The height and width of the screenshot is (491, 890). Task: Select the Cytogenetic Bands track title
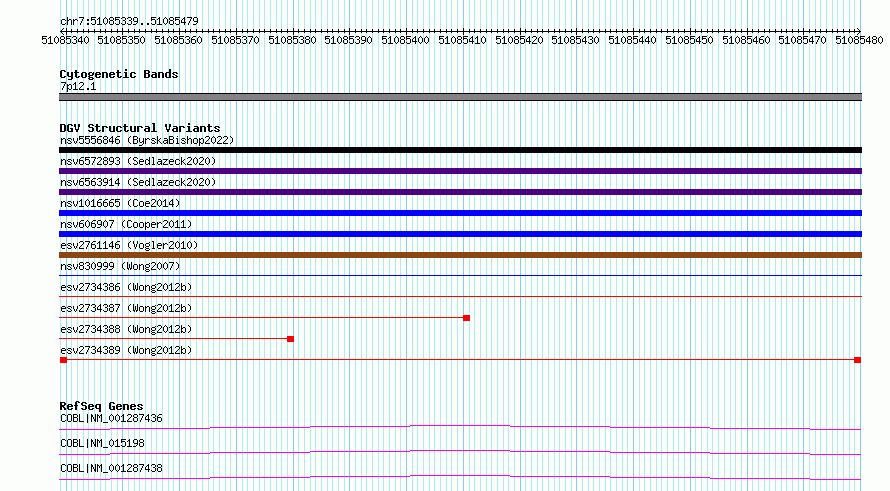[x=119, y=74]
